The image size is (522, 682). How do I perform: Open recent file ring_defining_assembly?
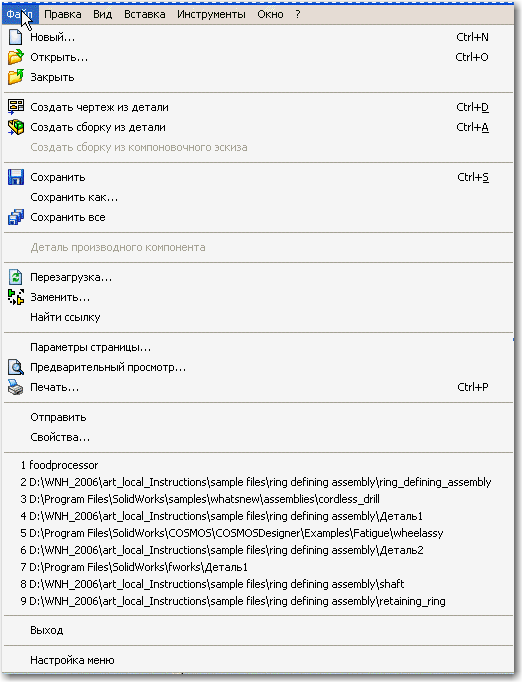click(x=258, y=482)
